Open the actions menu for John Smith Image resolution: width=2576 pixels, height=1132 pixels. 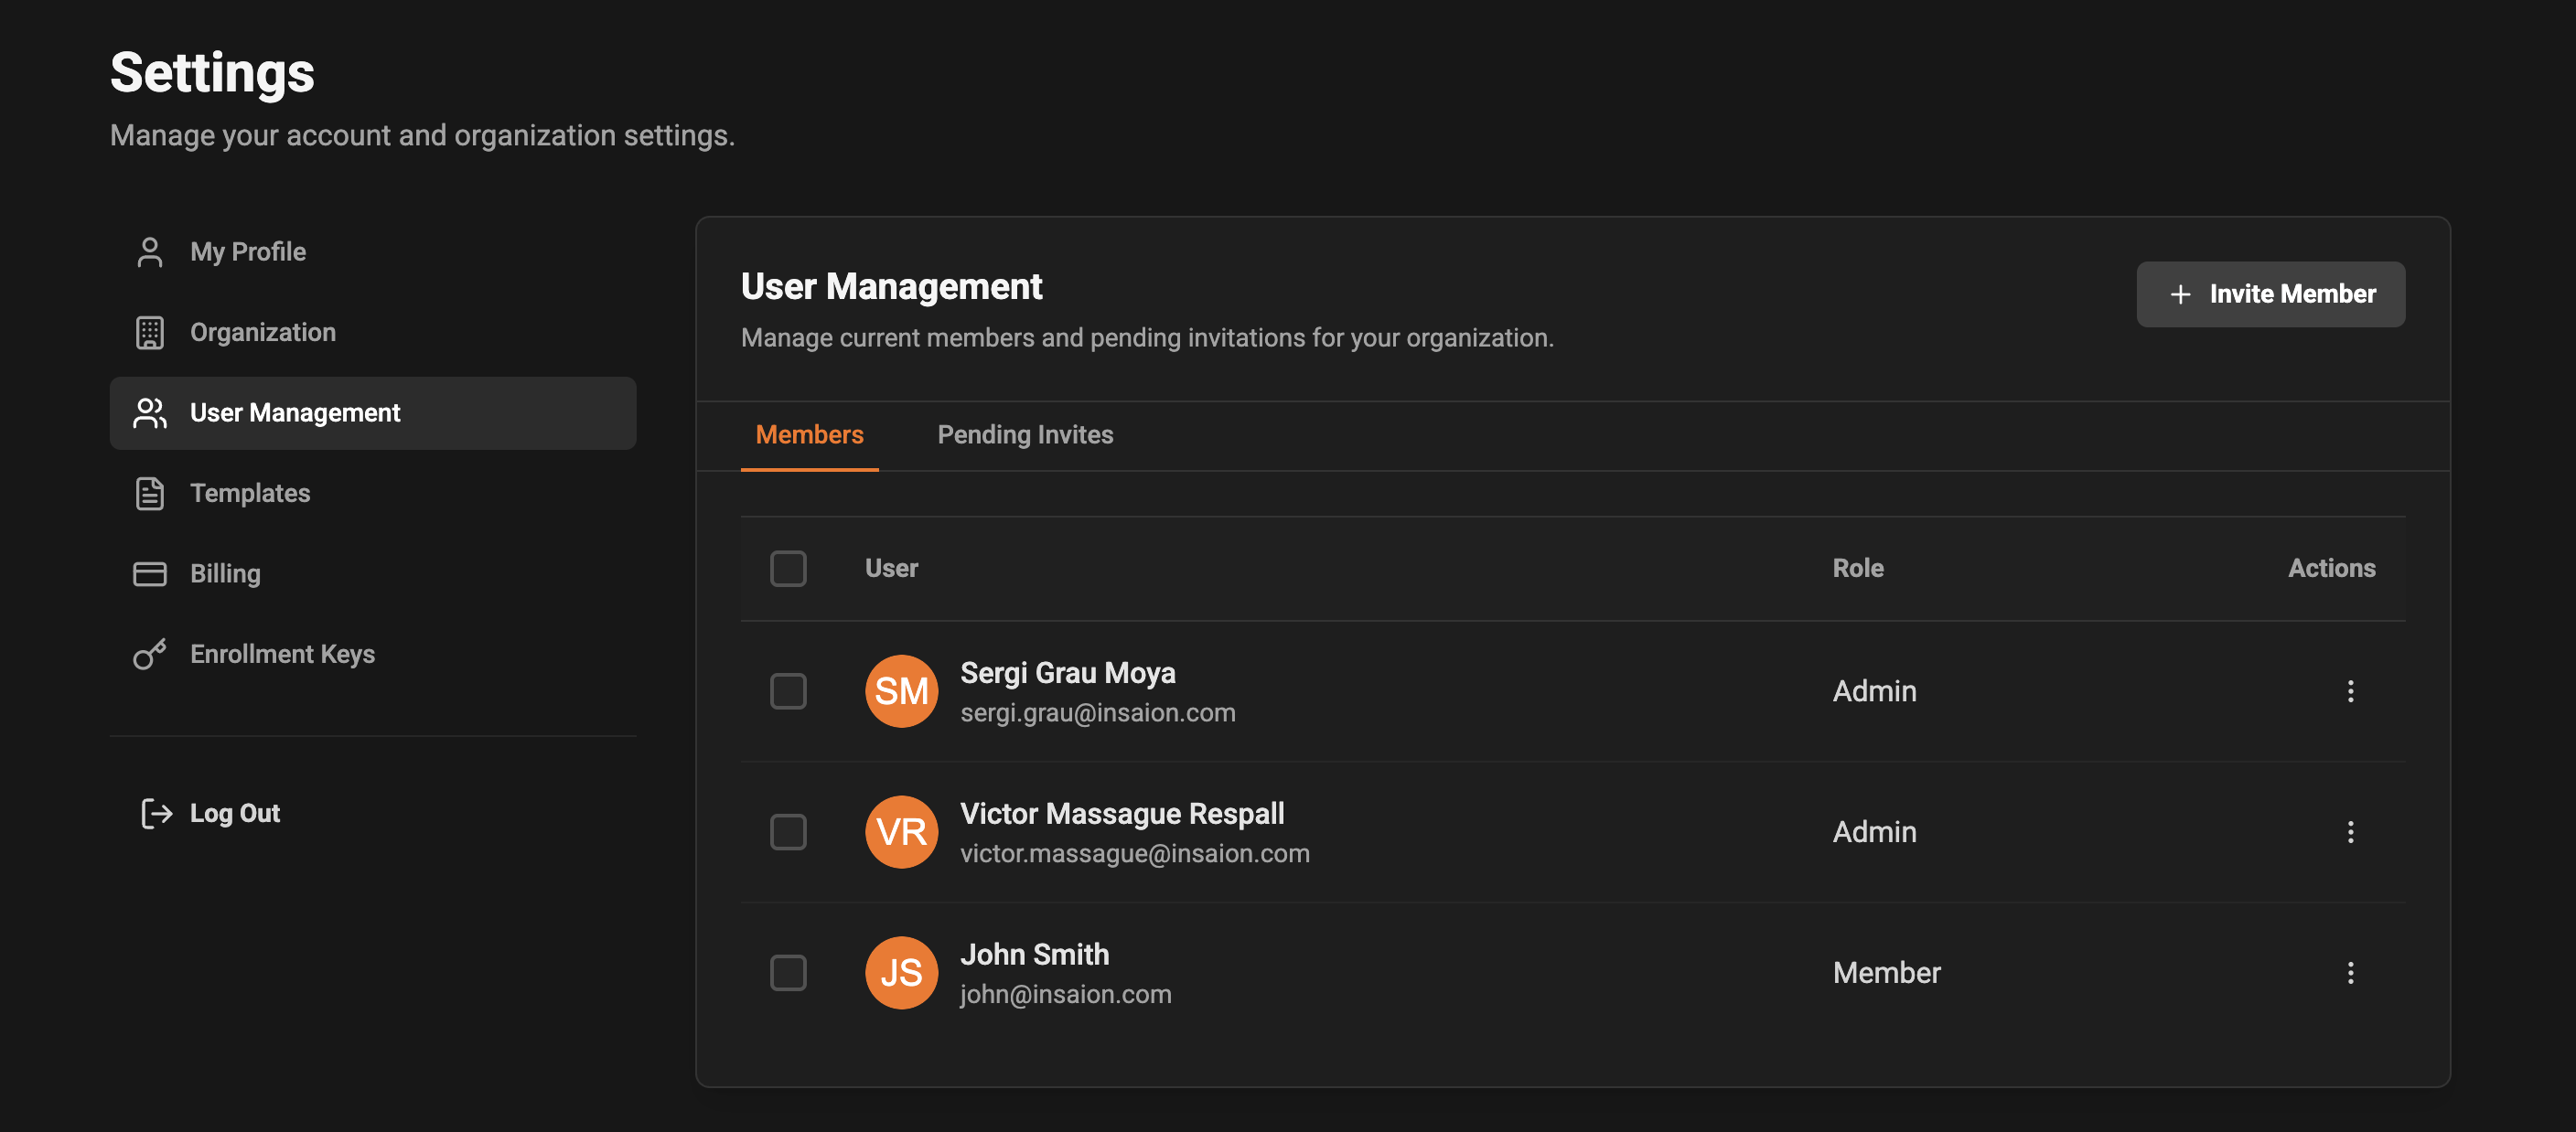coord(2351,972)
